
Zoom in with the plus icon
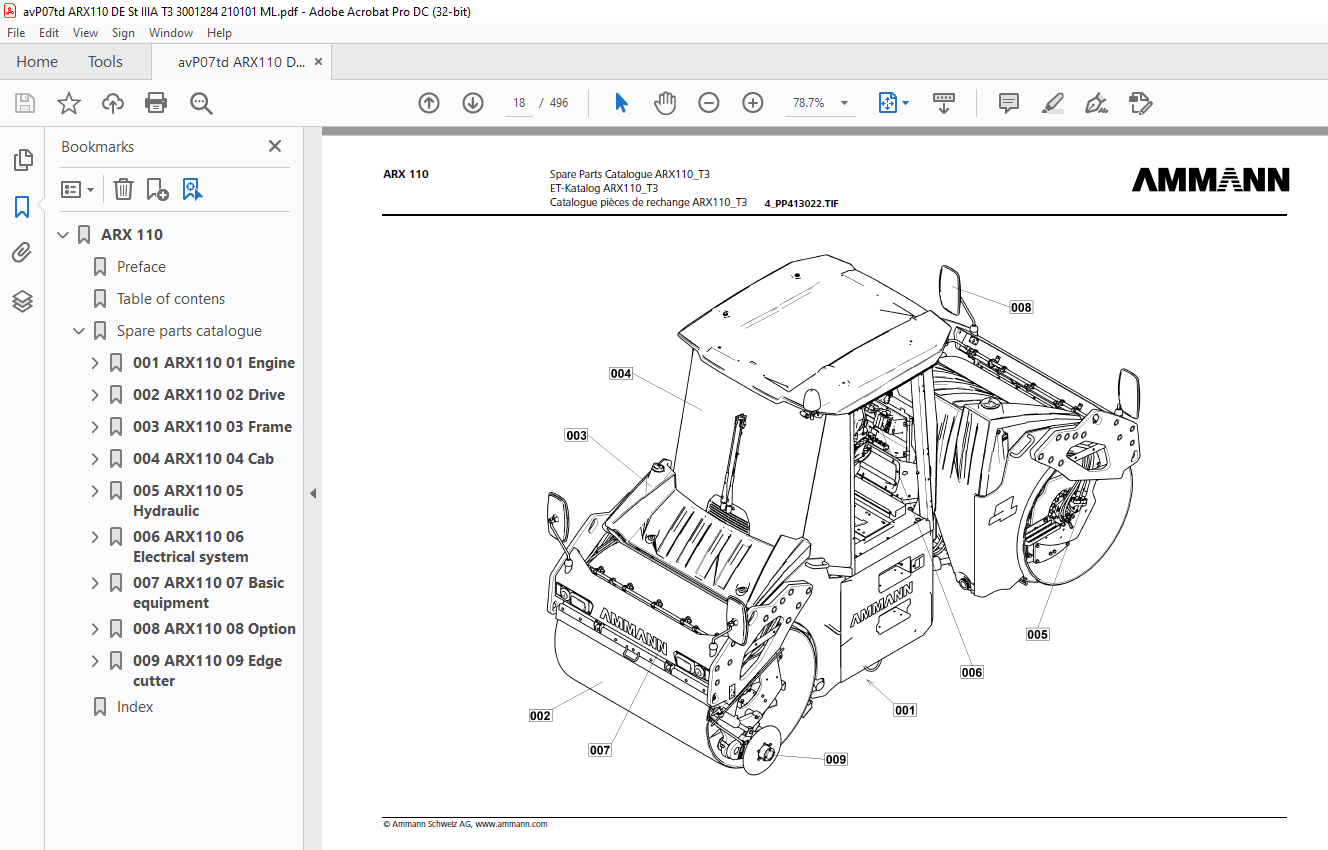(x=753, y=103)
